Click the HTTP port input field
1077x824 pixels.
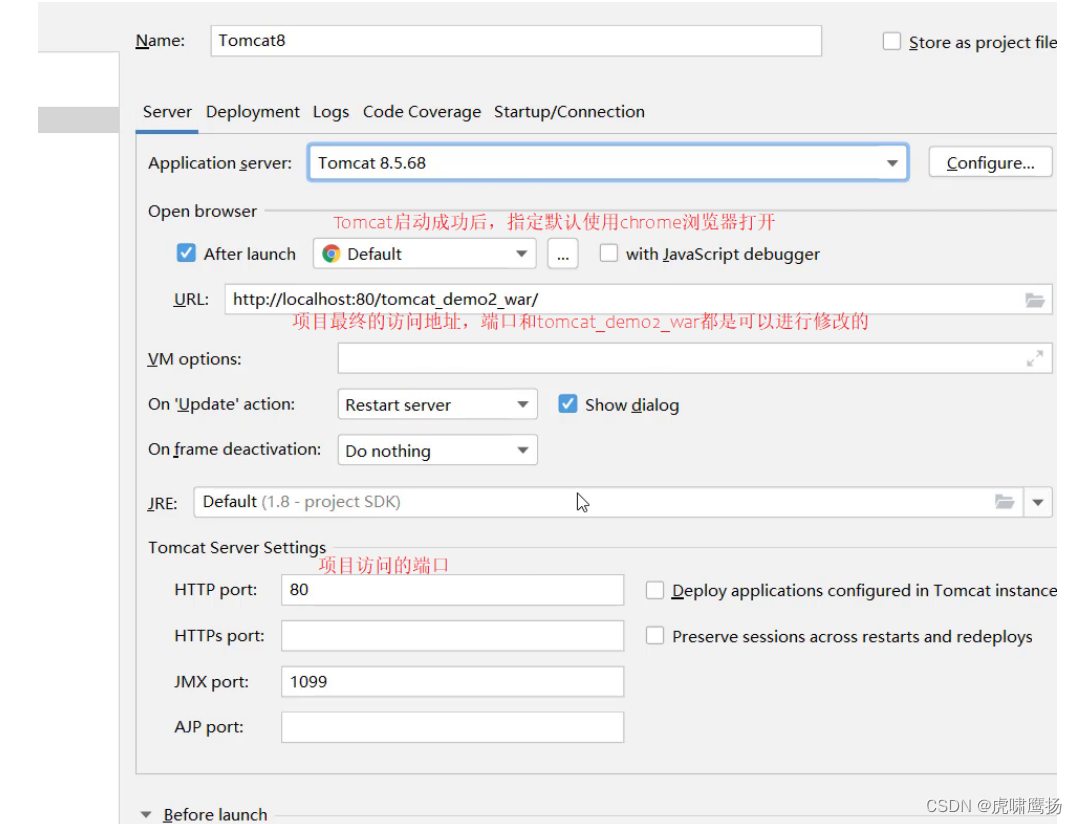(450, 590)
